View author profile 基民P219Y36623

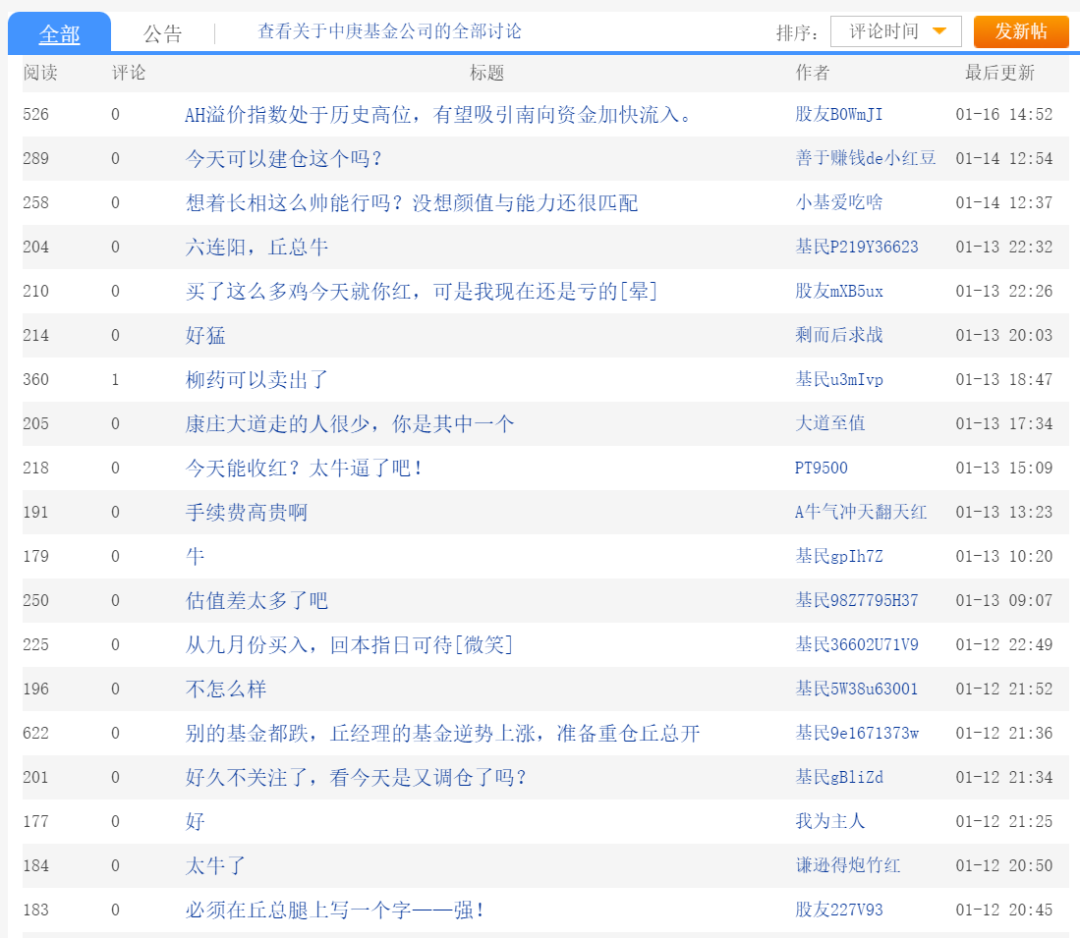[857, 247]
